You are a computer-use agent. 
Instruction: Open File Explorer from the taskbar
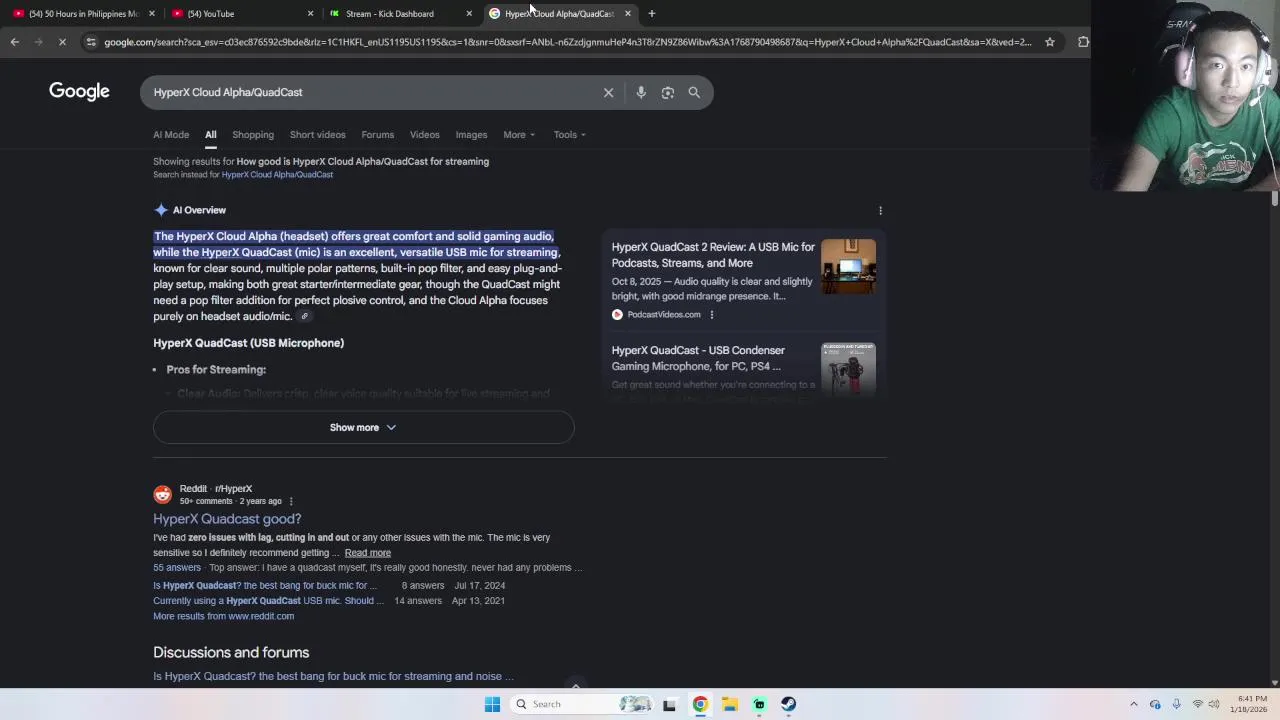tap(730, 704)
